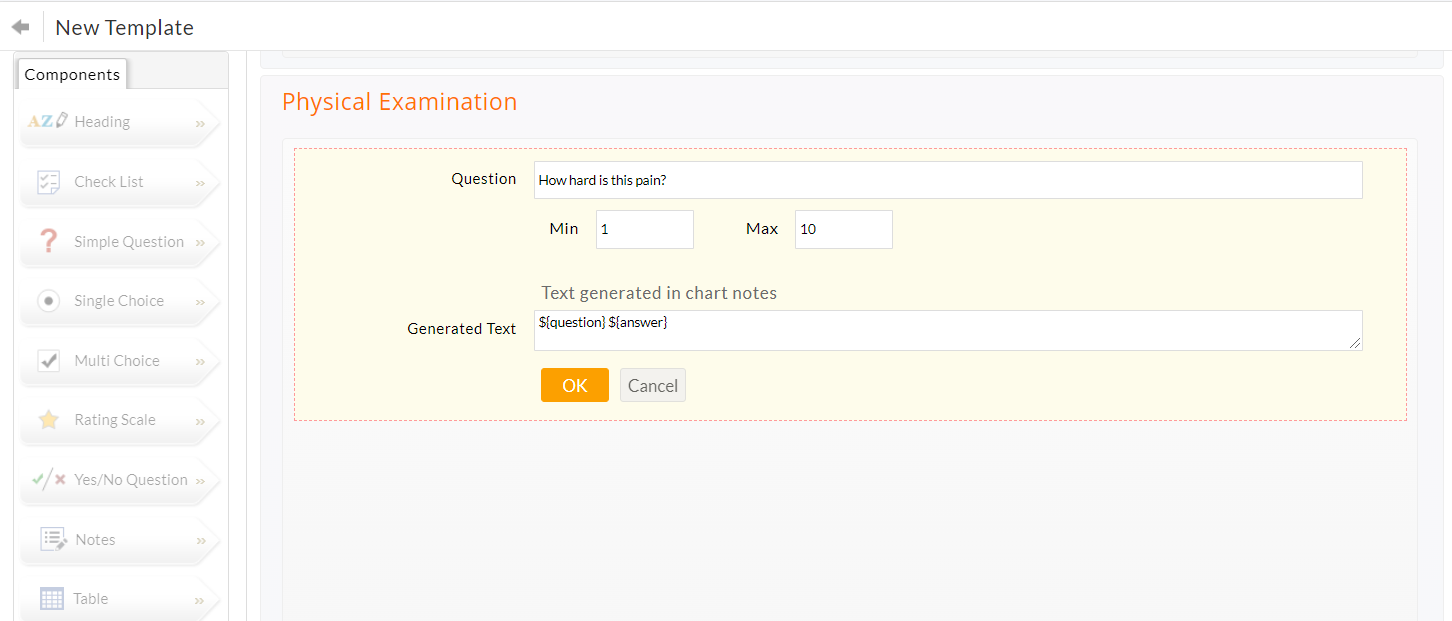Viewport: 1452px width, 621px height.
Task: Click the Single Choice radio icon
Action: click(x=48, y=300)
